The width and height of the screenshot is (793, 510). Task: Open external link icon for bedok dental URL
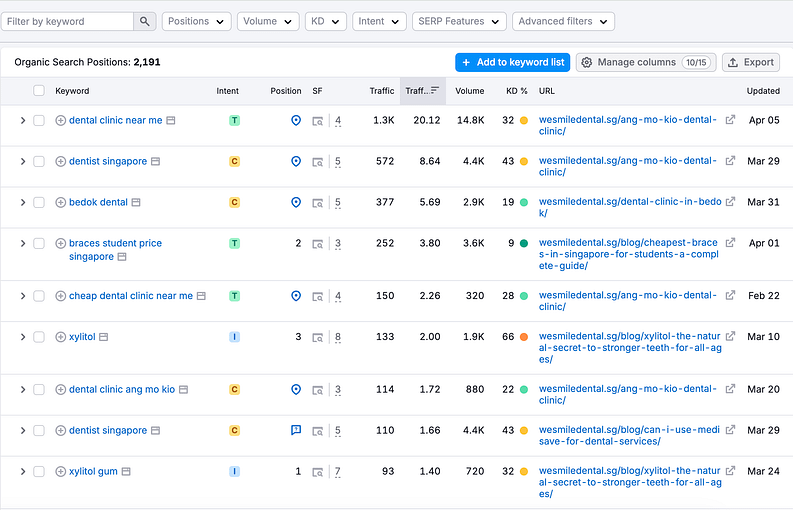730,202
